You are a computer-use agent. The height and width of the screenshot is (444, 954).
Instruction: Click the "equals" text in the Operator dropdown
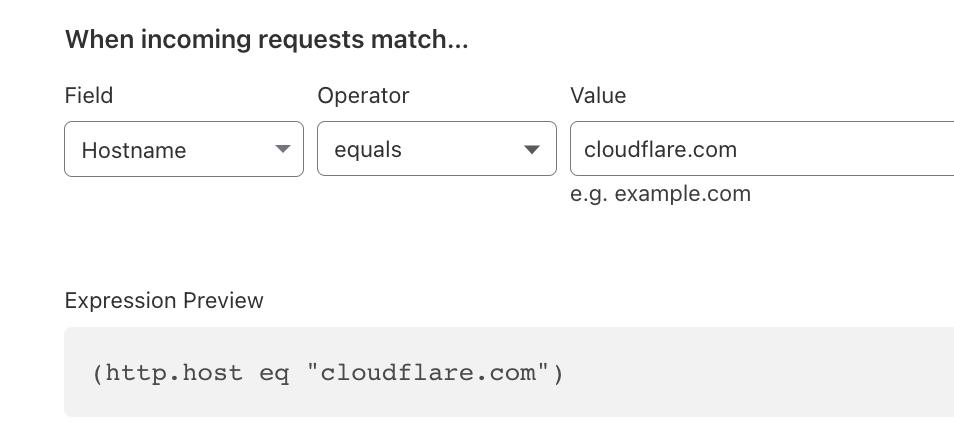point(368,151)
